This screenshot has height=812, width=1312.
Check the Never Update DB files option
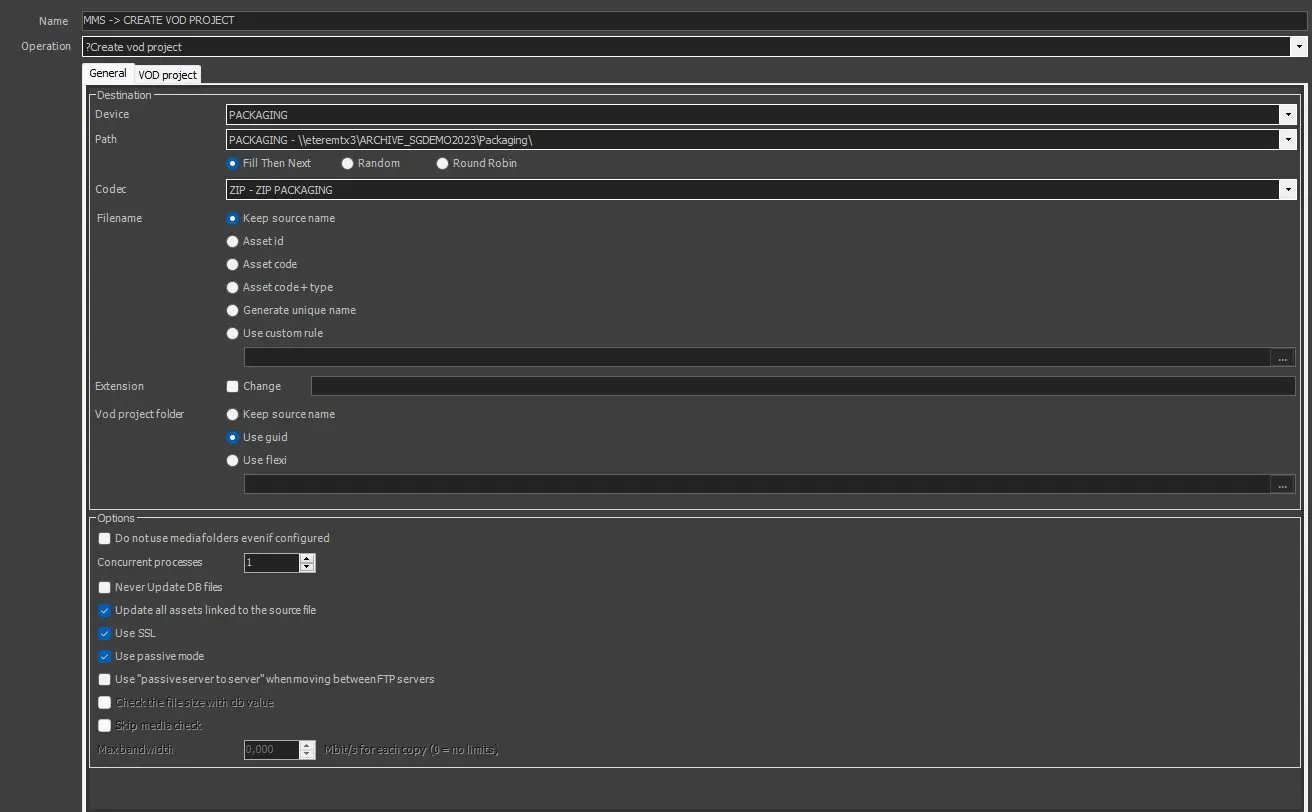tap(105, 587)
